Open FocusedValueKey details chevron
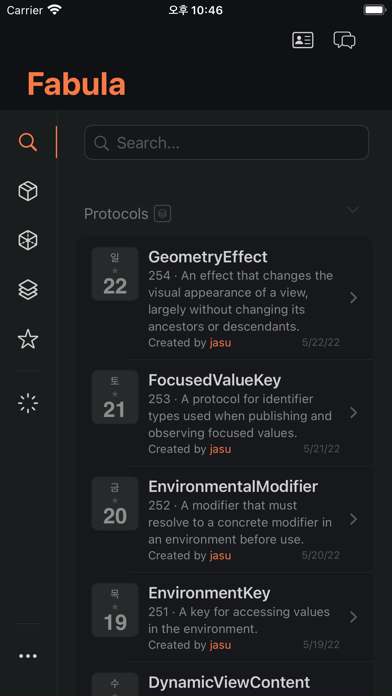The width and height of the screenshot is (392, 696). click(353, 413)
